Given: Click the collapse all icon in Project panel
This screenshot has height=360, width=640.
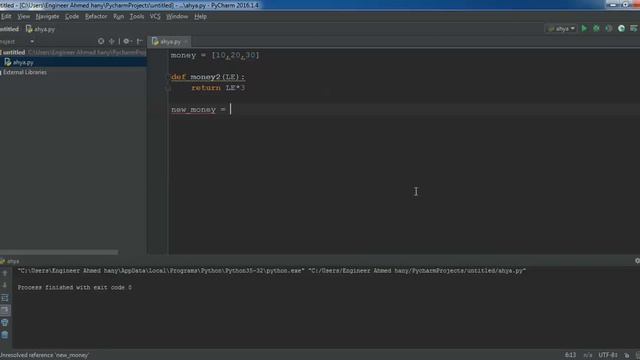Looking at the screenshot, I should (111, 41).
